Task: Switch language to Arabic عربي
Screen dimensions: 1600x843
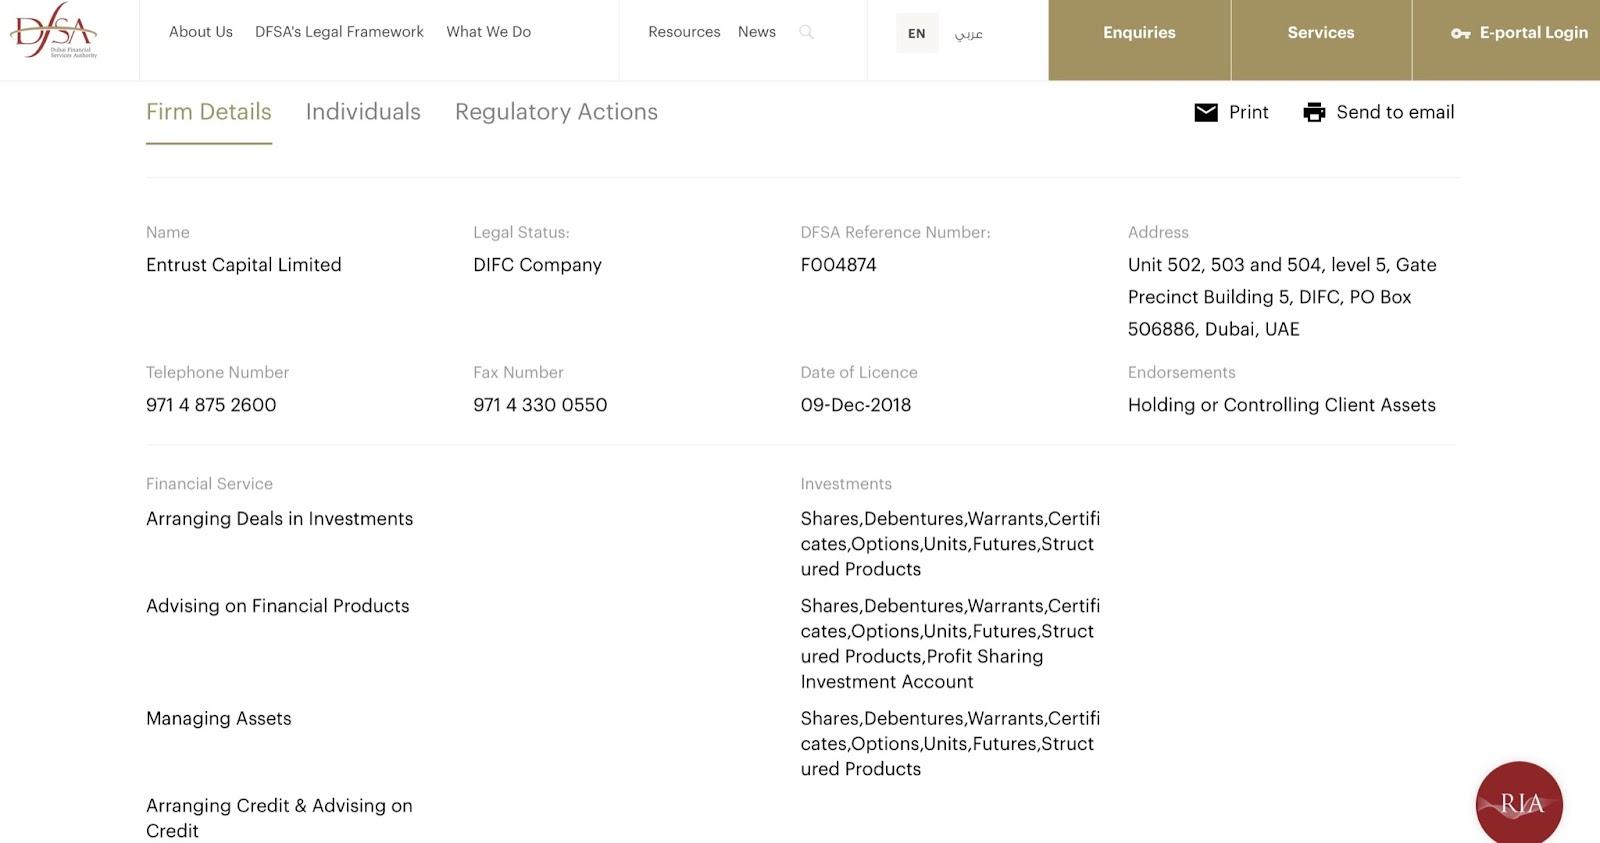Action: 968,33
